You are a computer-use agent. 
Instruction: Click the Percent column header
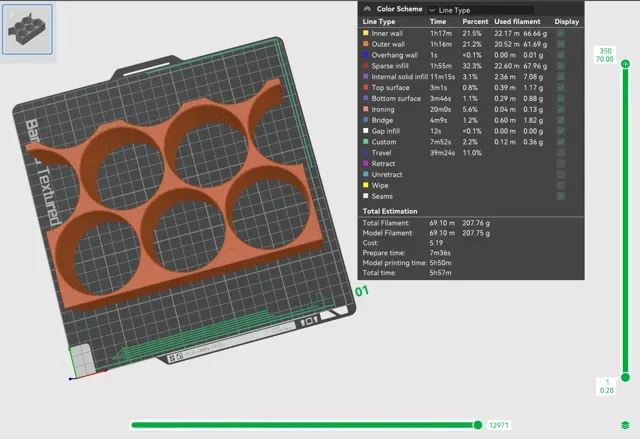(x=475, y=22)
